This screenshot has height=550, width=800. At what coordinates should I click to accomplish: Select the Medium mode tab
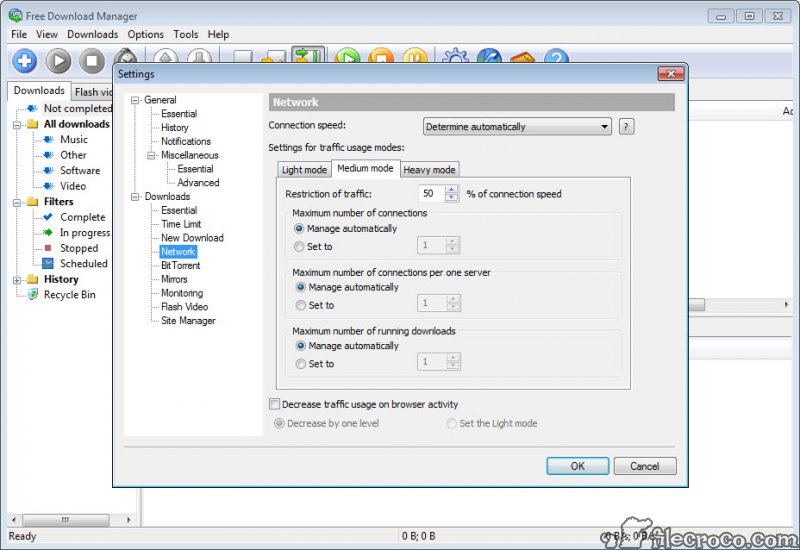click(365, 168)
